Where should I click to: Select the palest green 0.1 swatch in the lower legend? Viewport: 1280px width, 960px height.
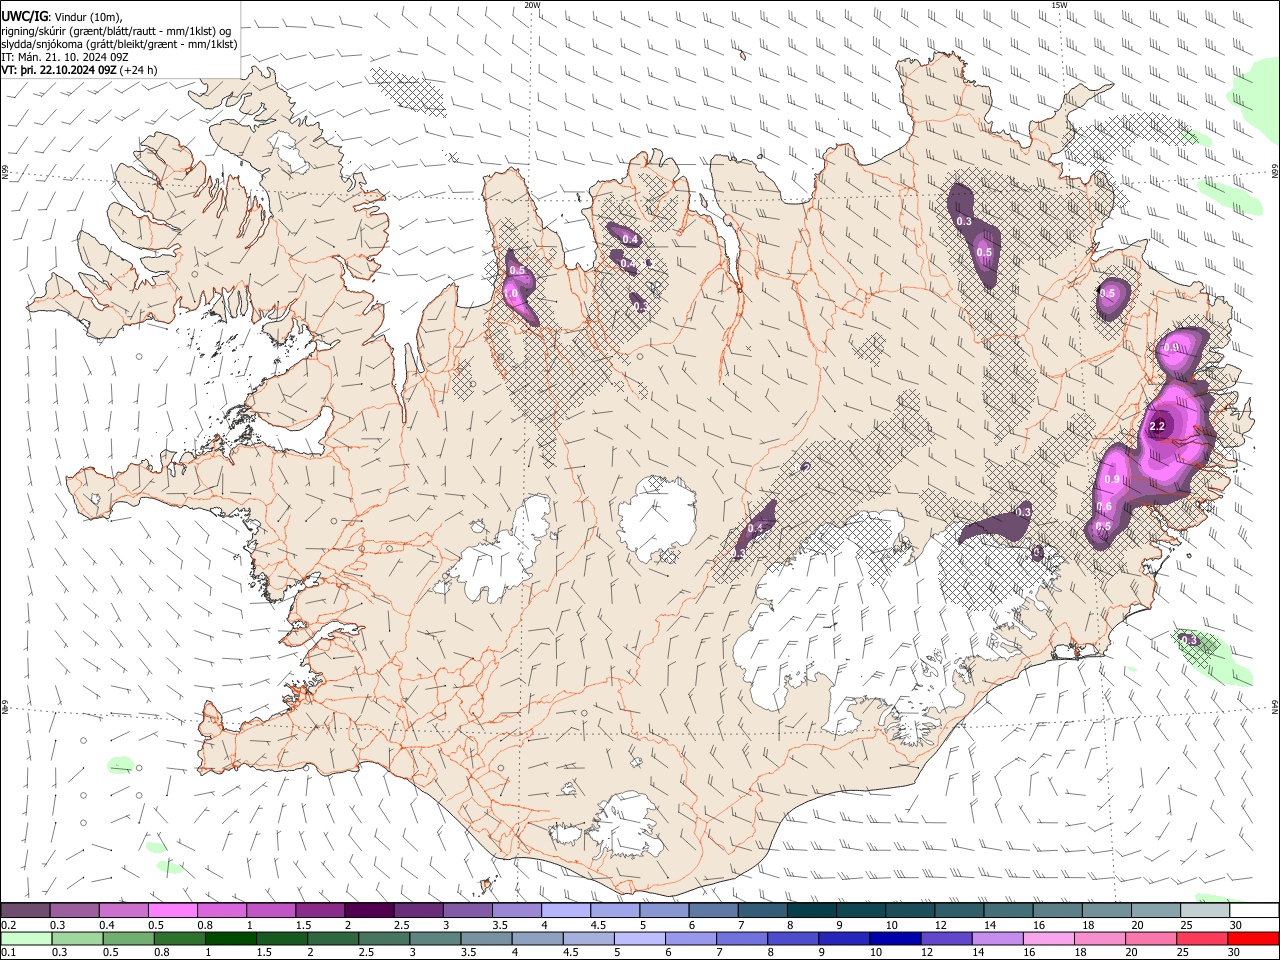click(x=27, y=938)
